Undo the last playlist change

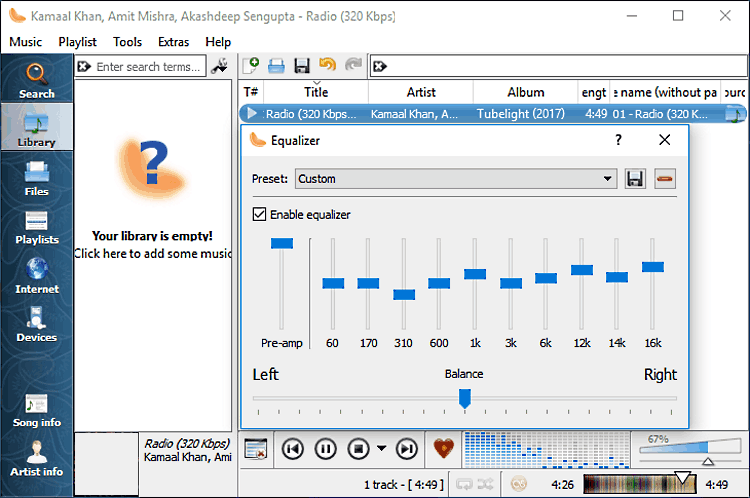(328, 65)
